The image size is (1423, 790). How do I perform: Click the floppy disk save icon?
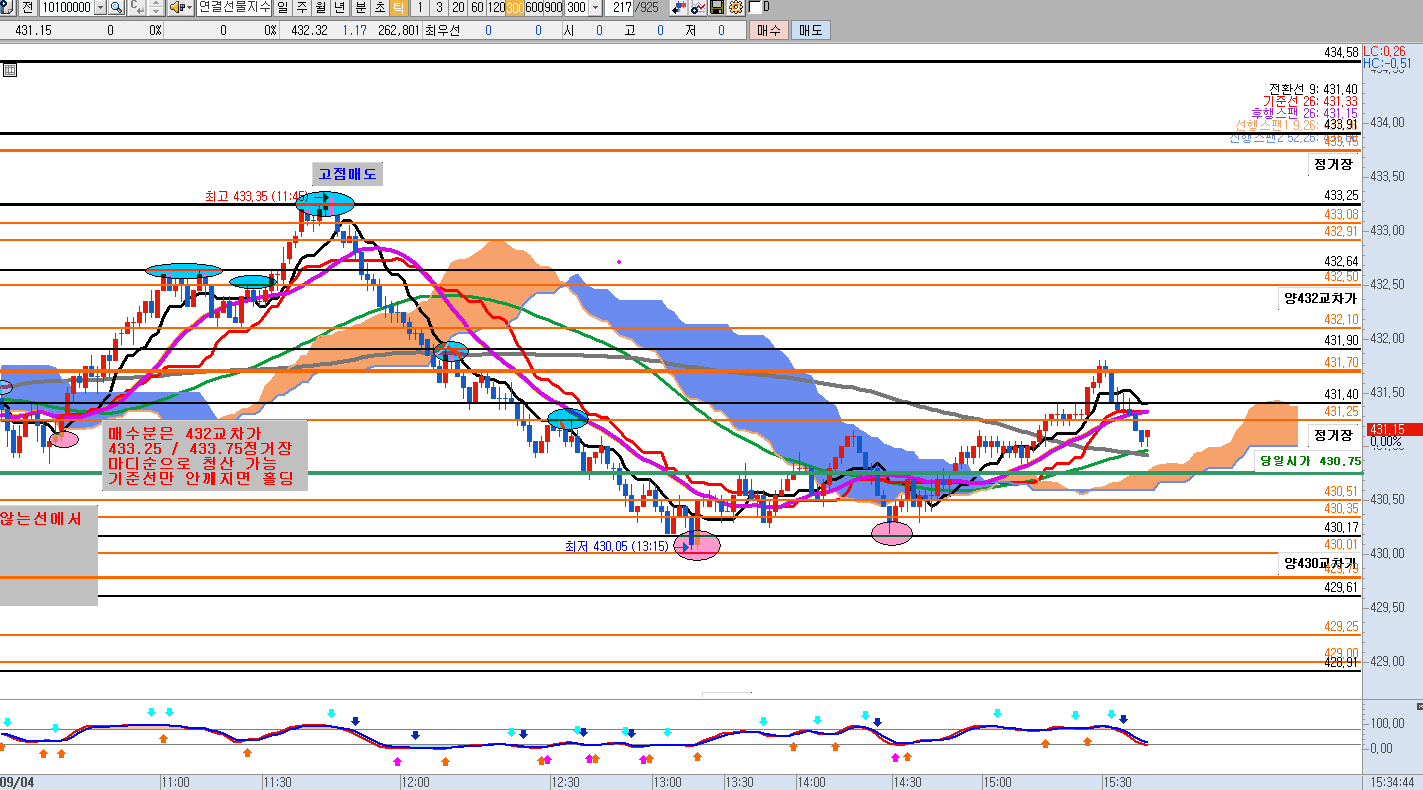coord(717,8)
